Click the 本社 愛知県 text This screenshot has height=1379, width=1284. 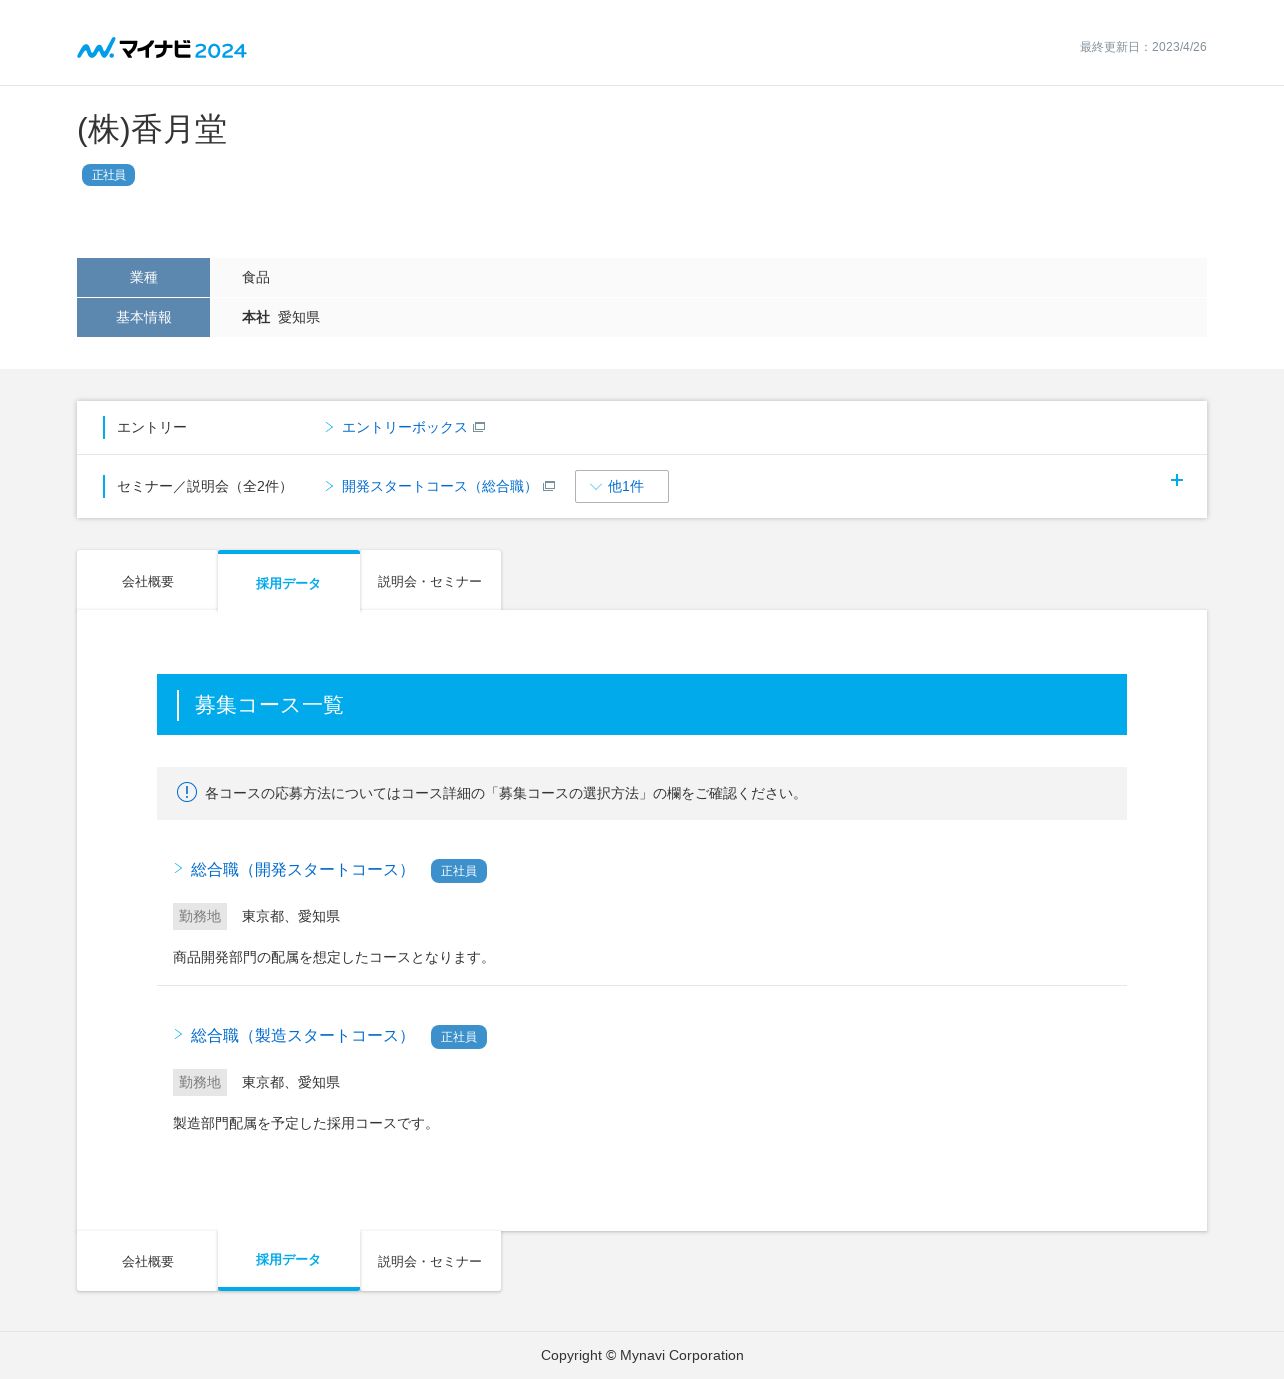pos(281,317)
